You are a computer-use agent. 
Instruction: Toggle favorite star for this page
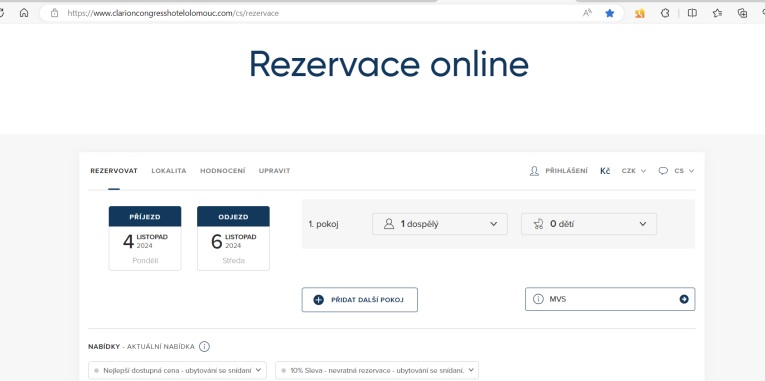coord(609,13)
